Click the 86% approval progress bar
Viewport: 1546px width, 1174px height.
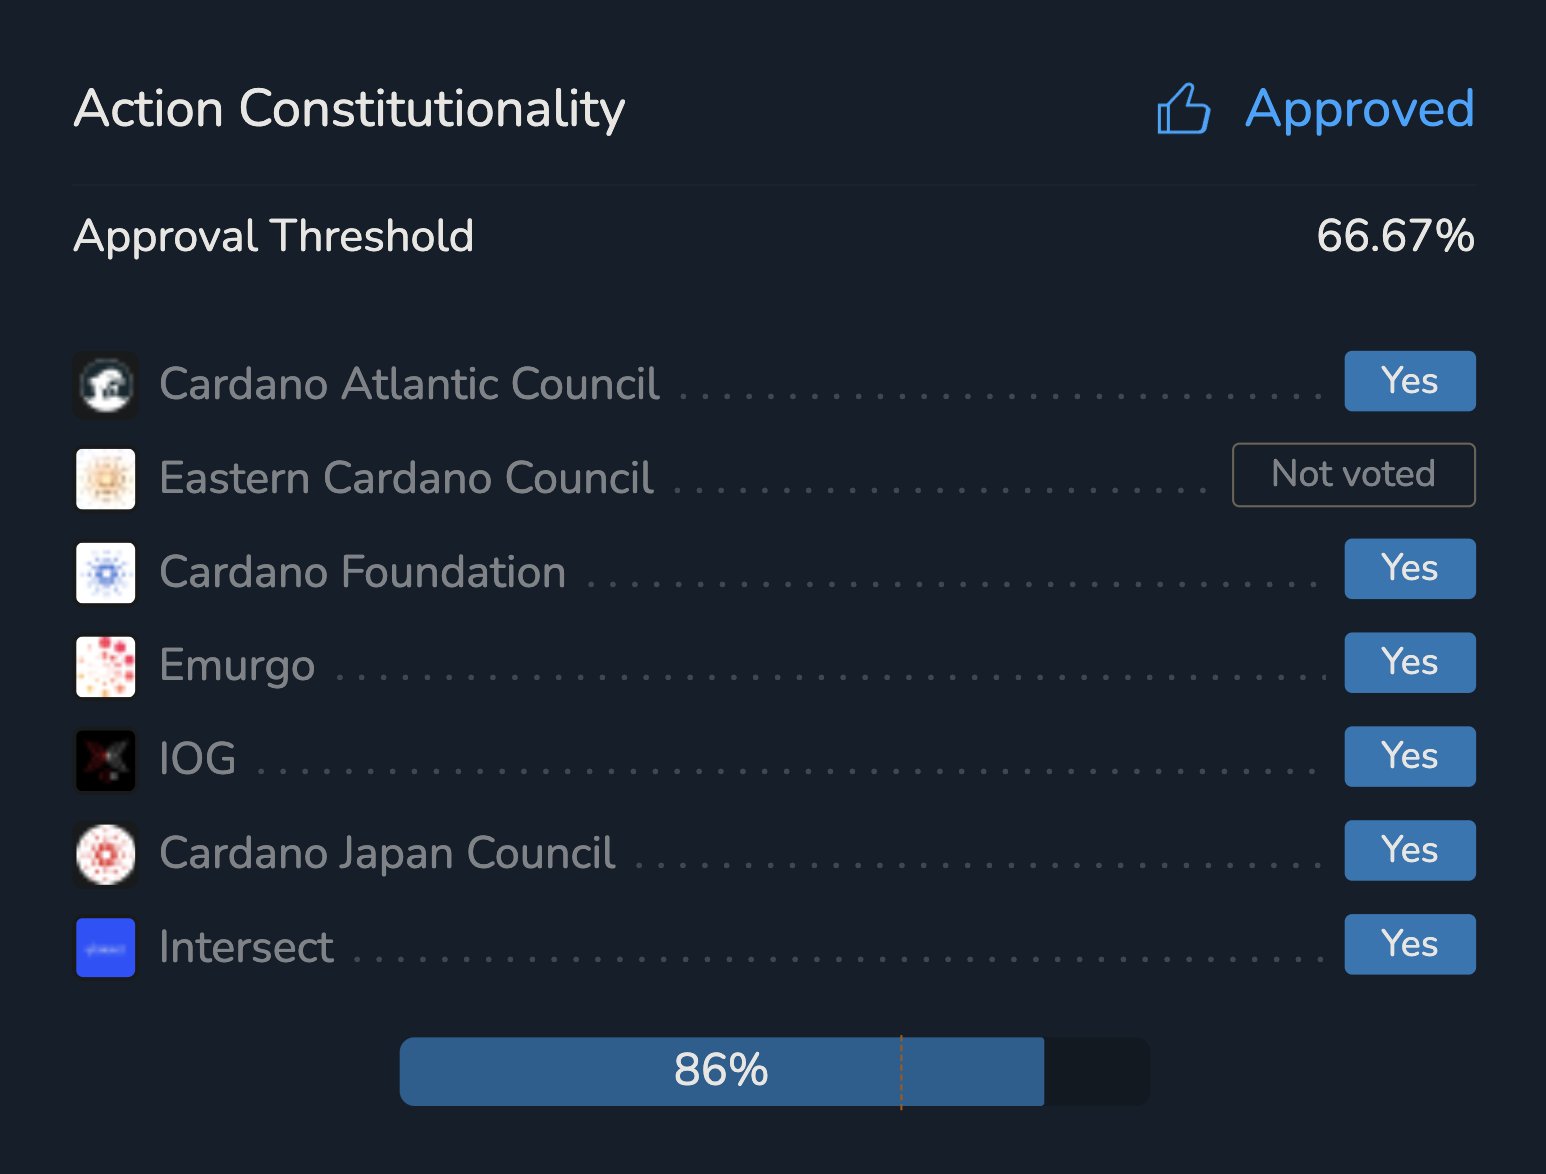click(x=720, y=1071)
